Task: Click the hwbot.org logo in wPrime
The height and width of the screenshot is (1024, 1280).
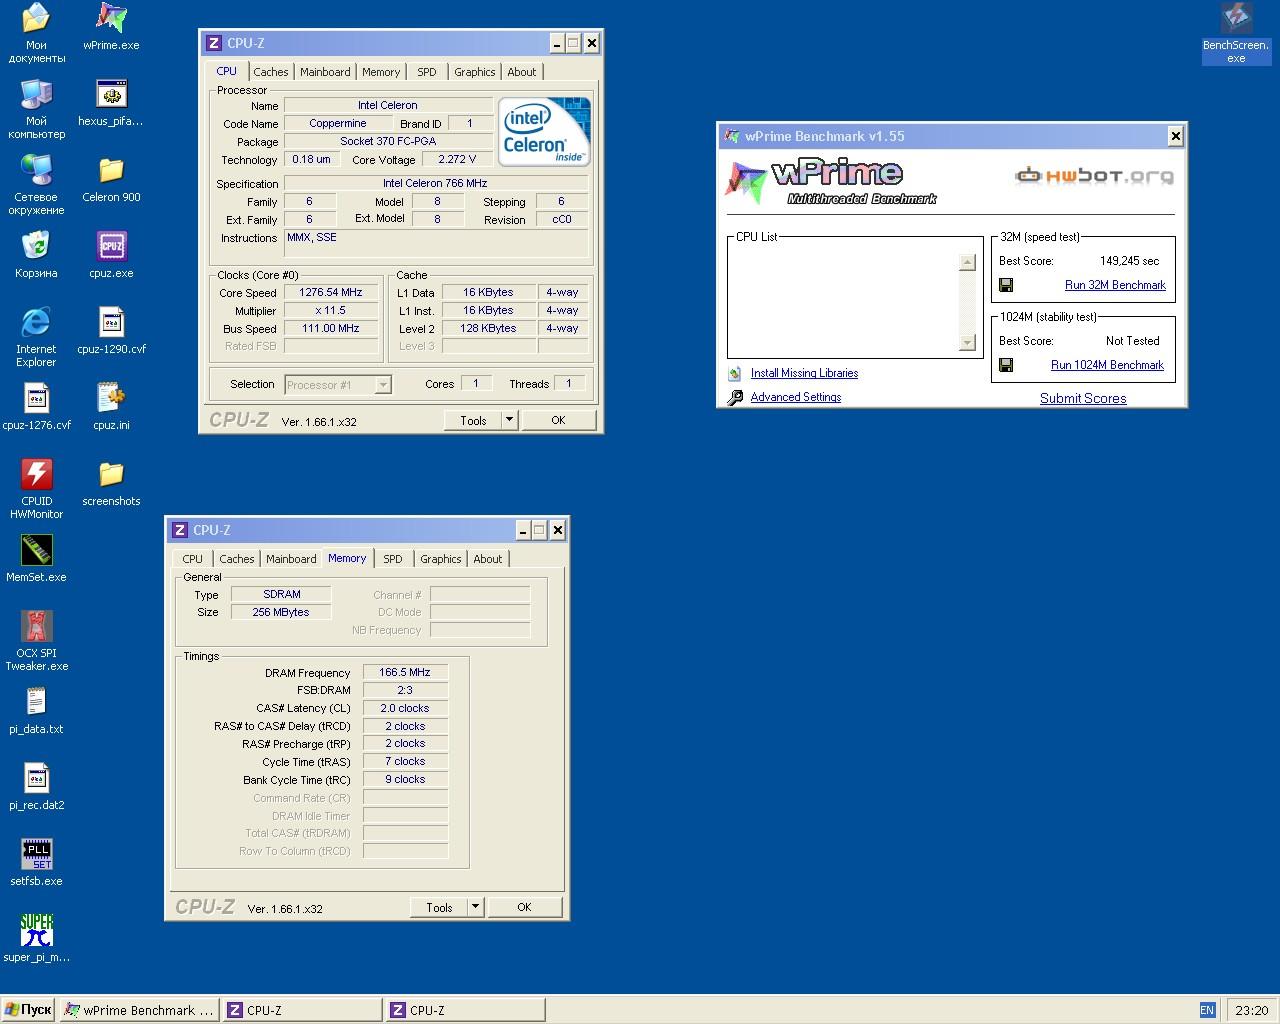Action: click(1094, 176)
